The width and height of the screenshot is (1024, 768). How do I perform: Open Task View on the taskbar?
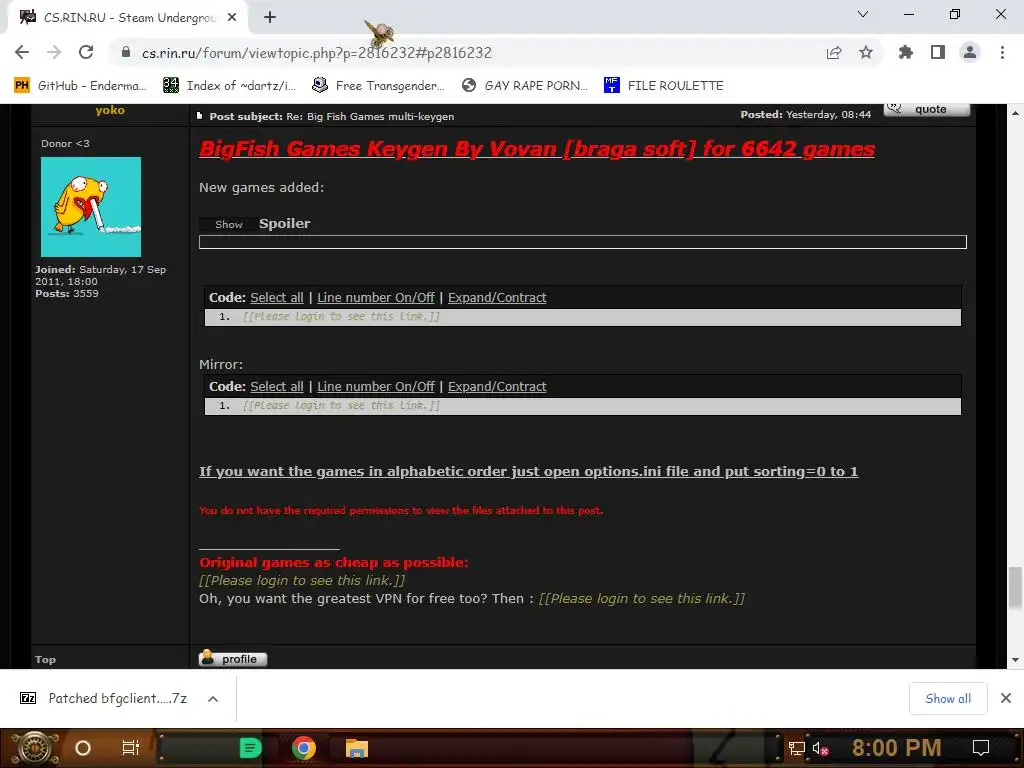coord(131,748)
